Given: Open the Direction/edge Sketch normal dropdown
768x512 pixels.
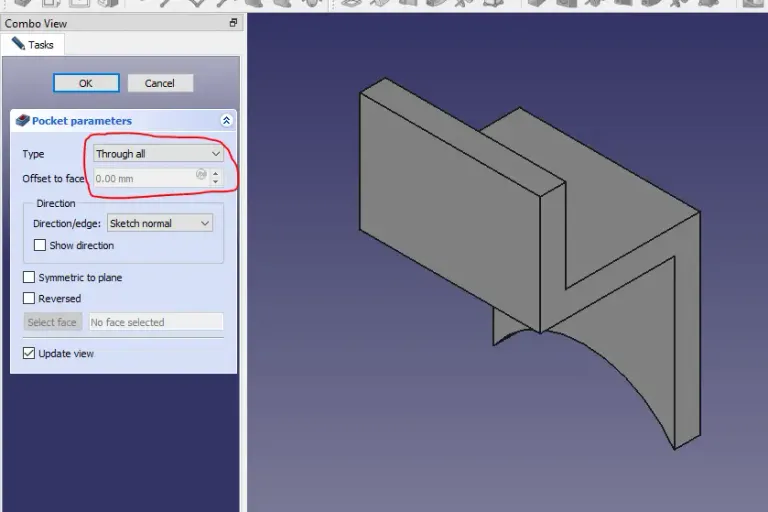Looking at the screenshot, I should (160, 224).
